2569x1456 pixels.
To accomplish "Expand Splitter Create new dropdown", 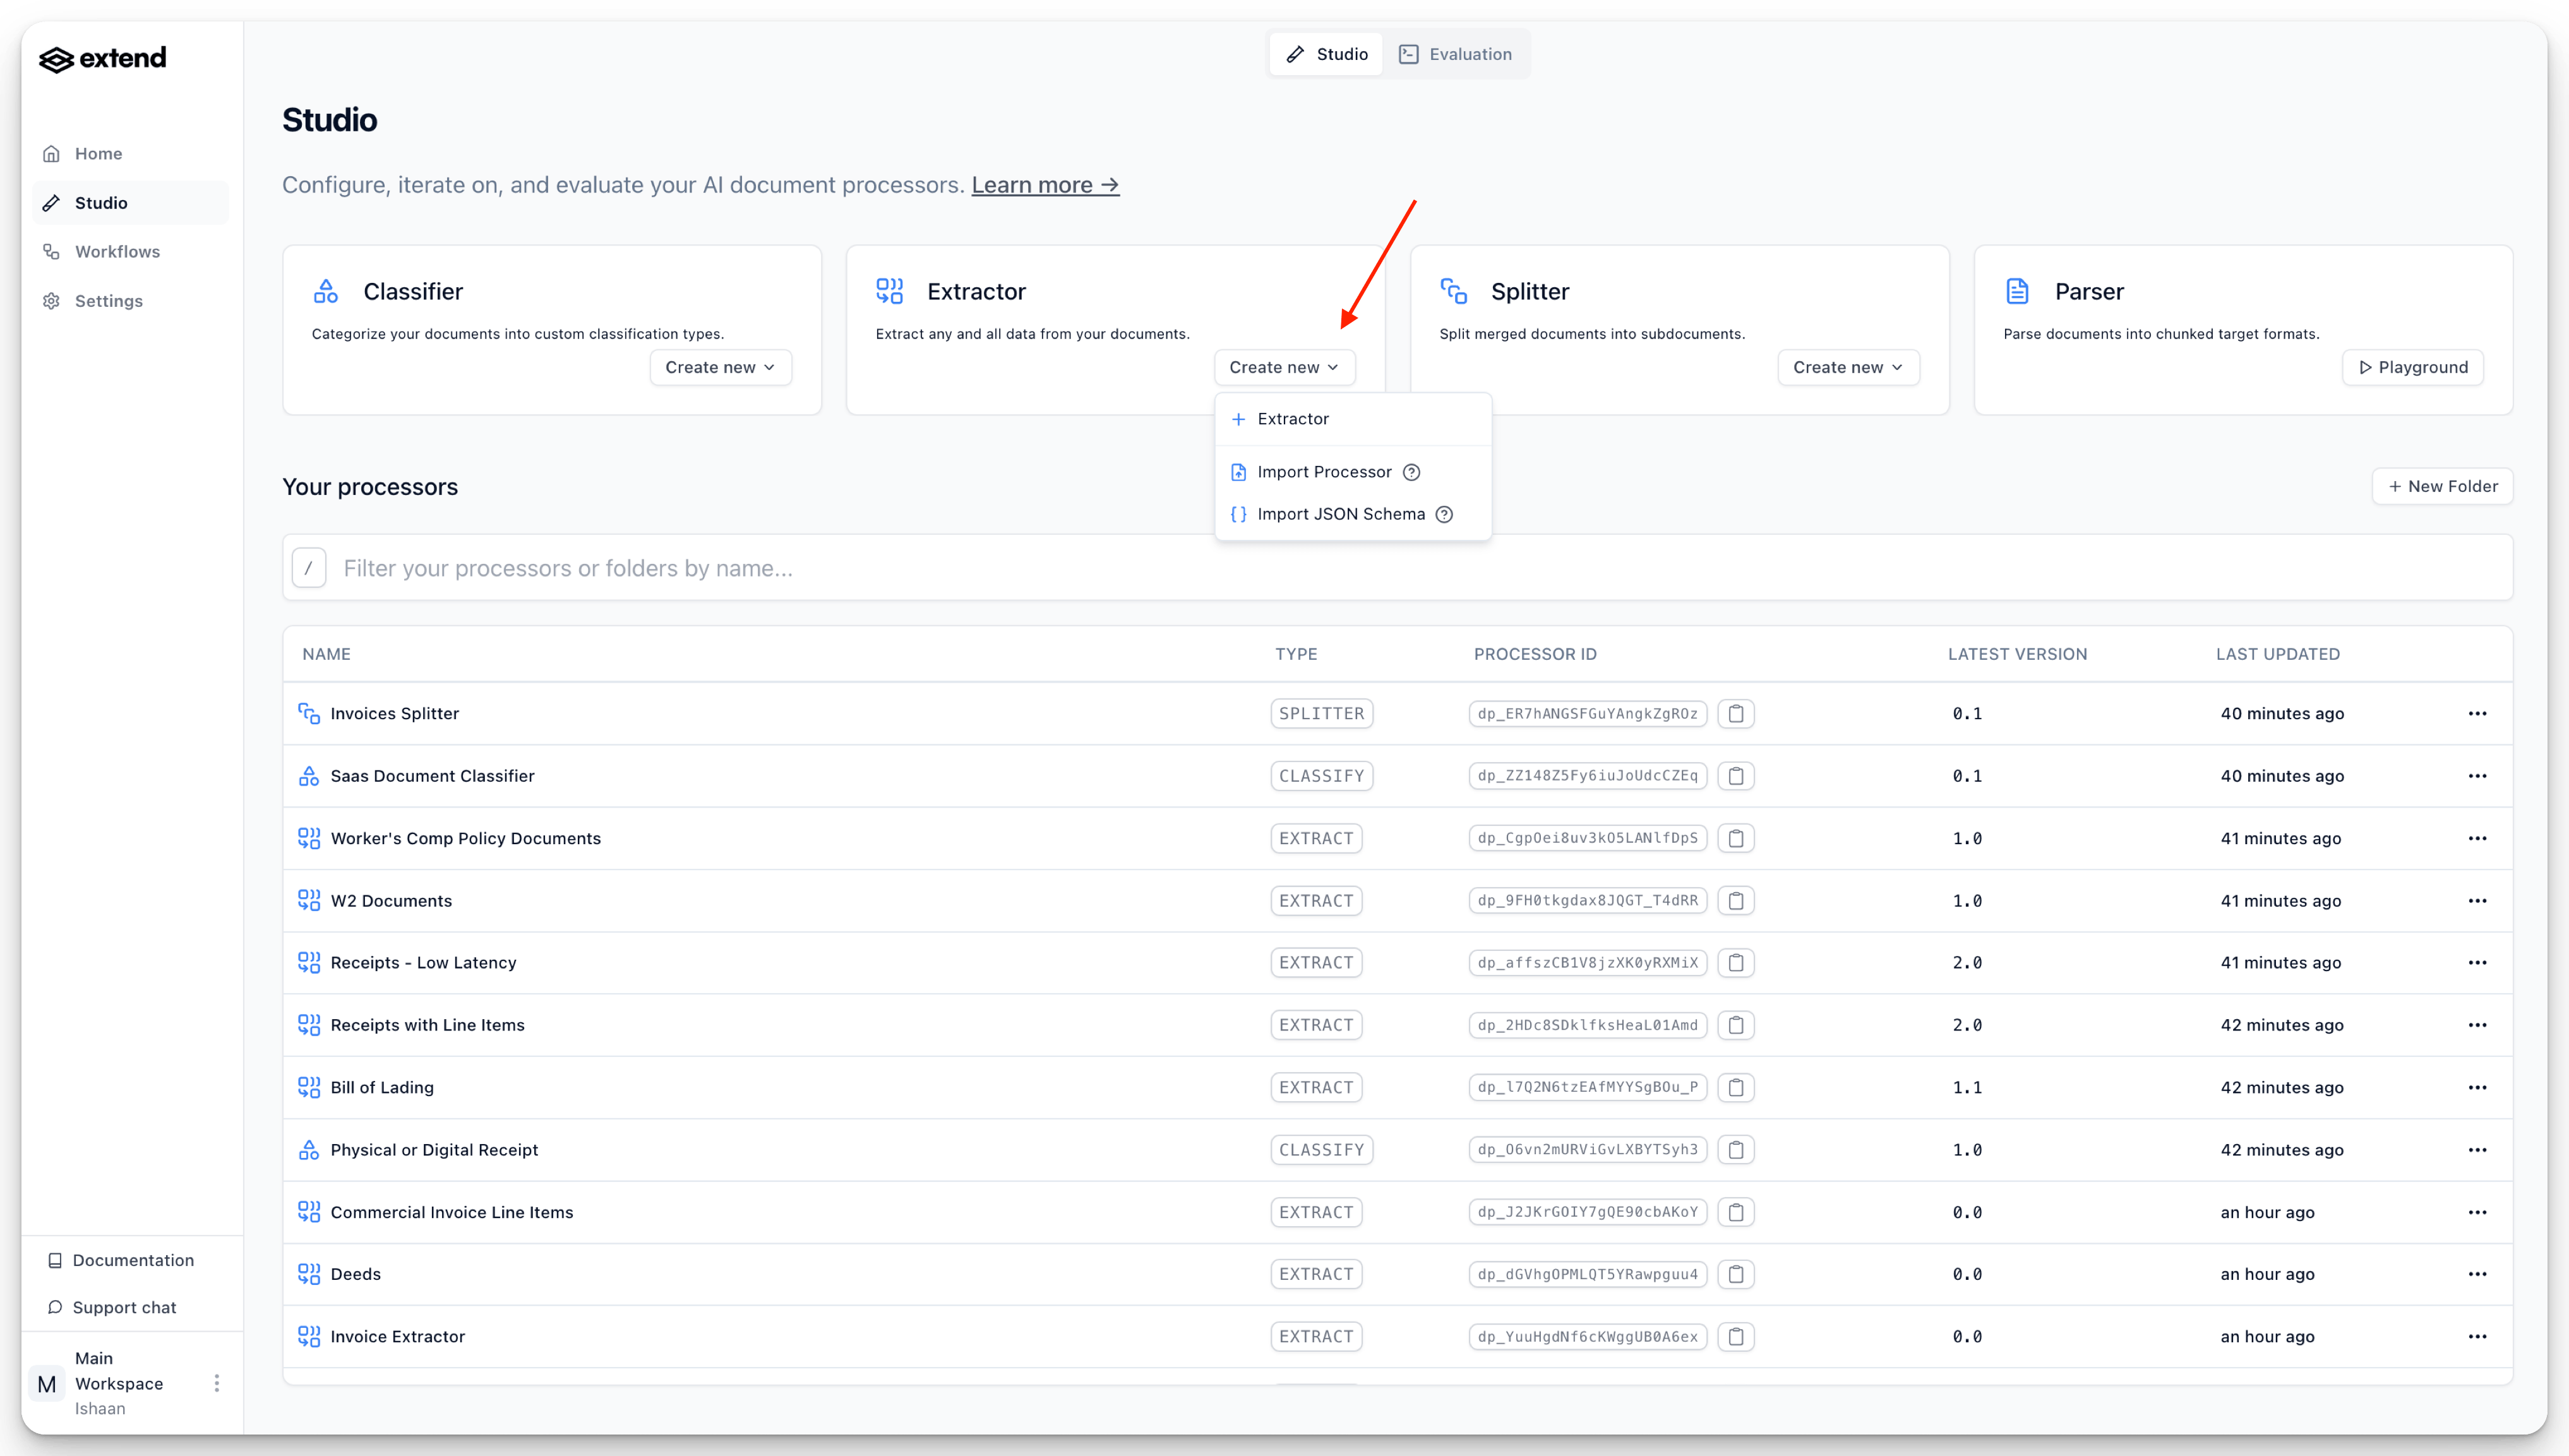I will [1847, 367].
